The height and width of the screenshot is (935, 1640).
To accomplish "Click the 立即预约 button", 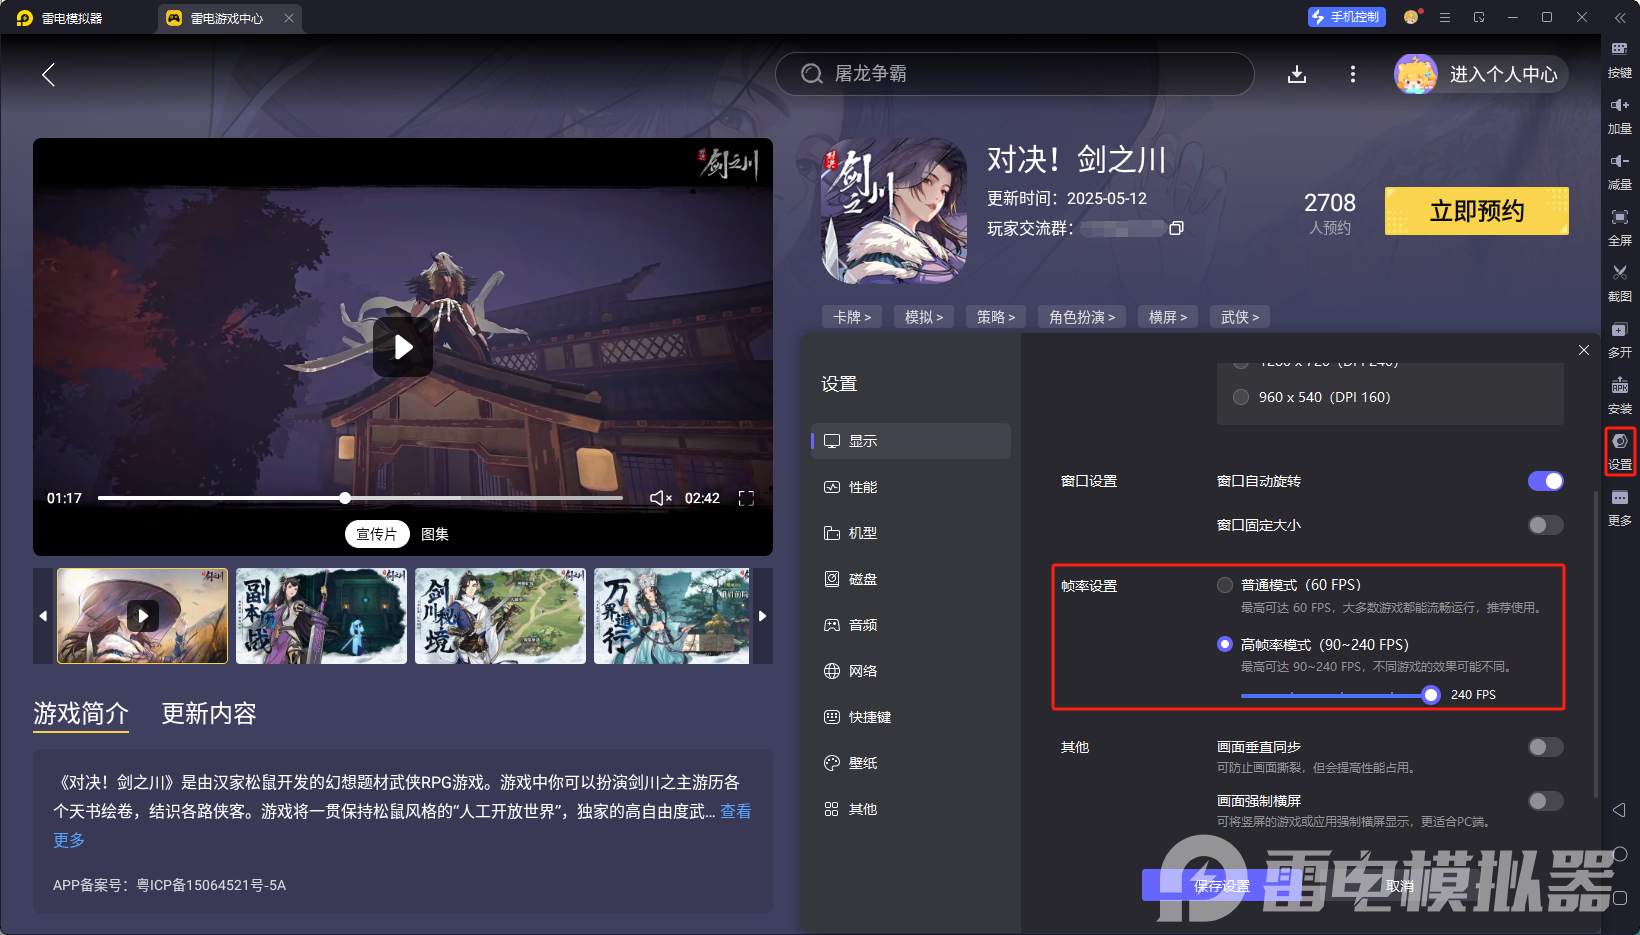I will (x=1476, y=211).
